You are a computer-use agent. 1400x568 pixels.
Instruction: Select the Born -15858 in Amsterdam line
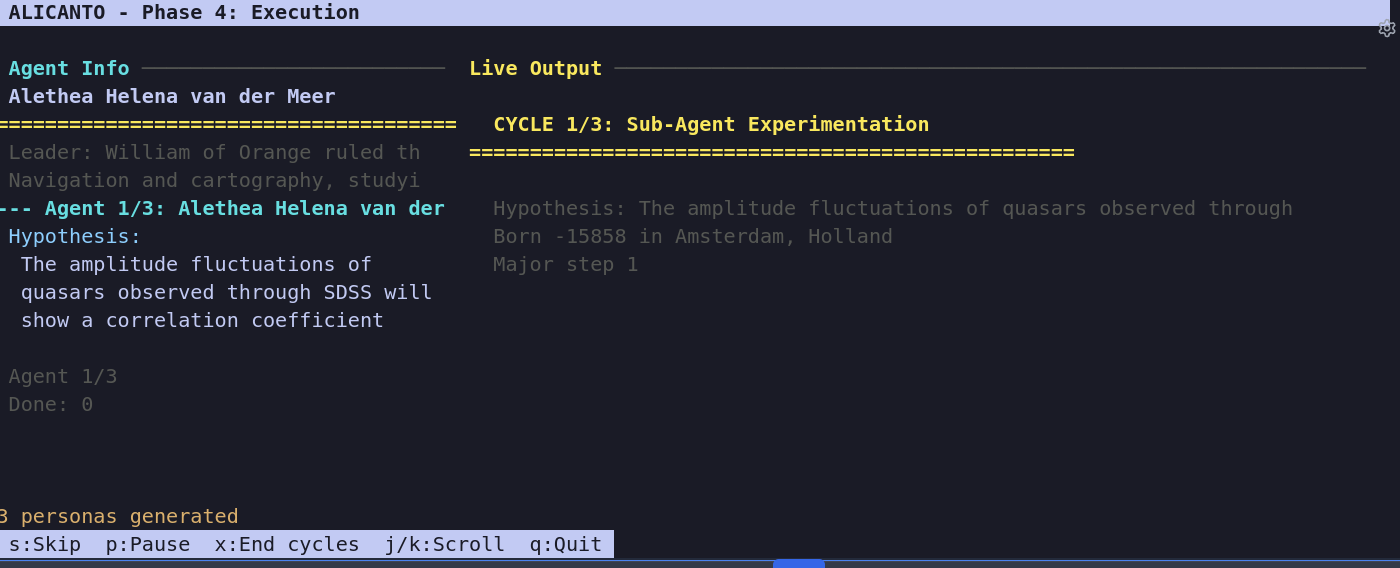(x=693, y=236)
